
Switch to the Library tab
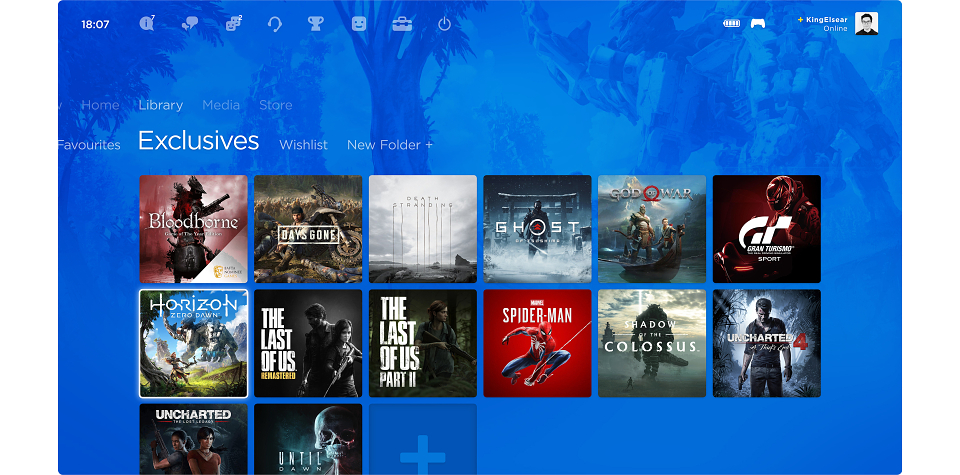[x=160, y=105]
